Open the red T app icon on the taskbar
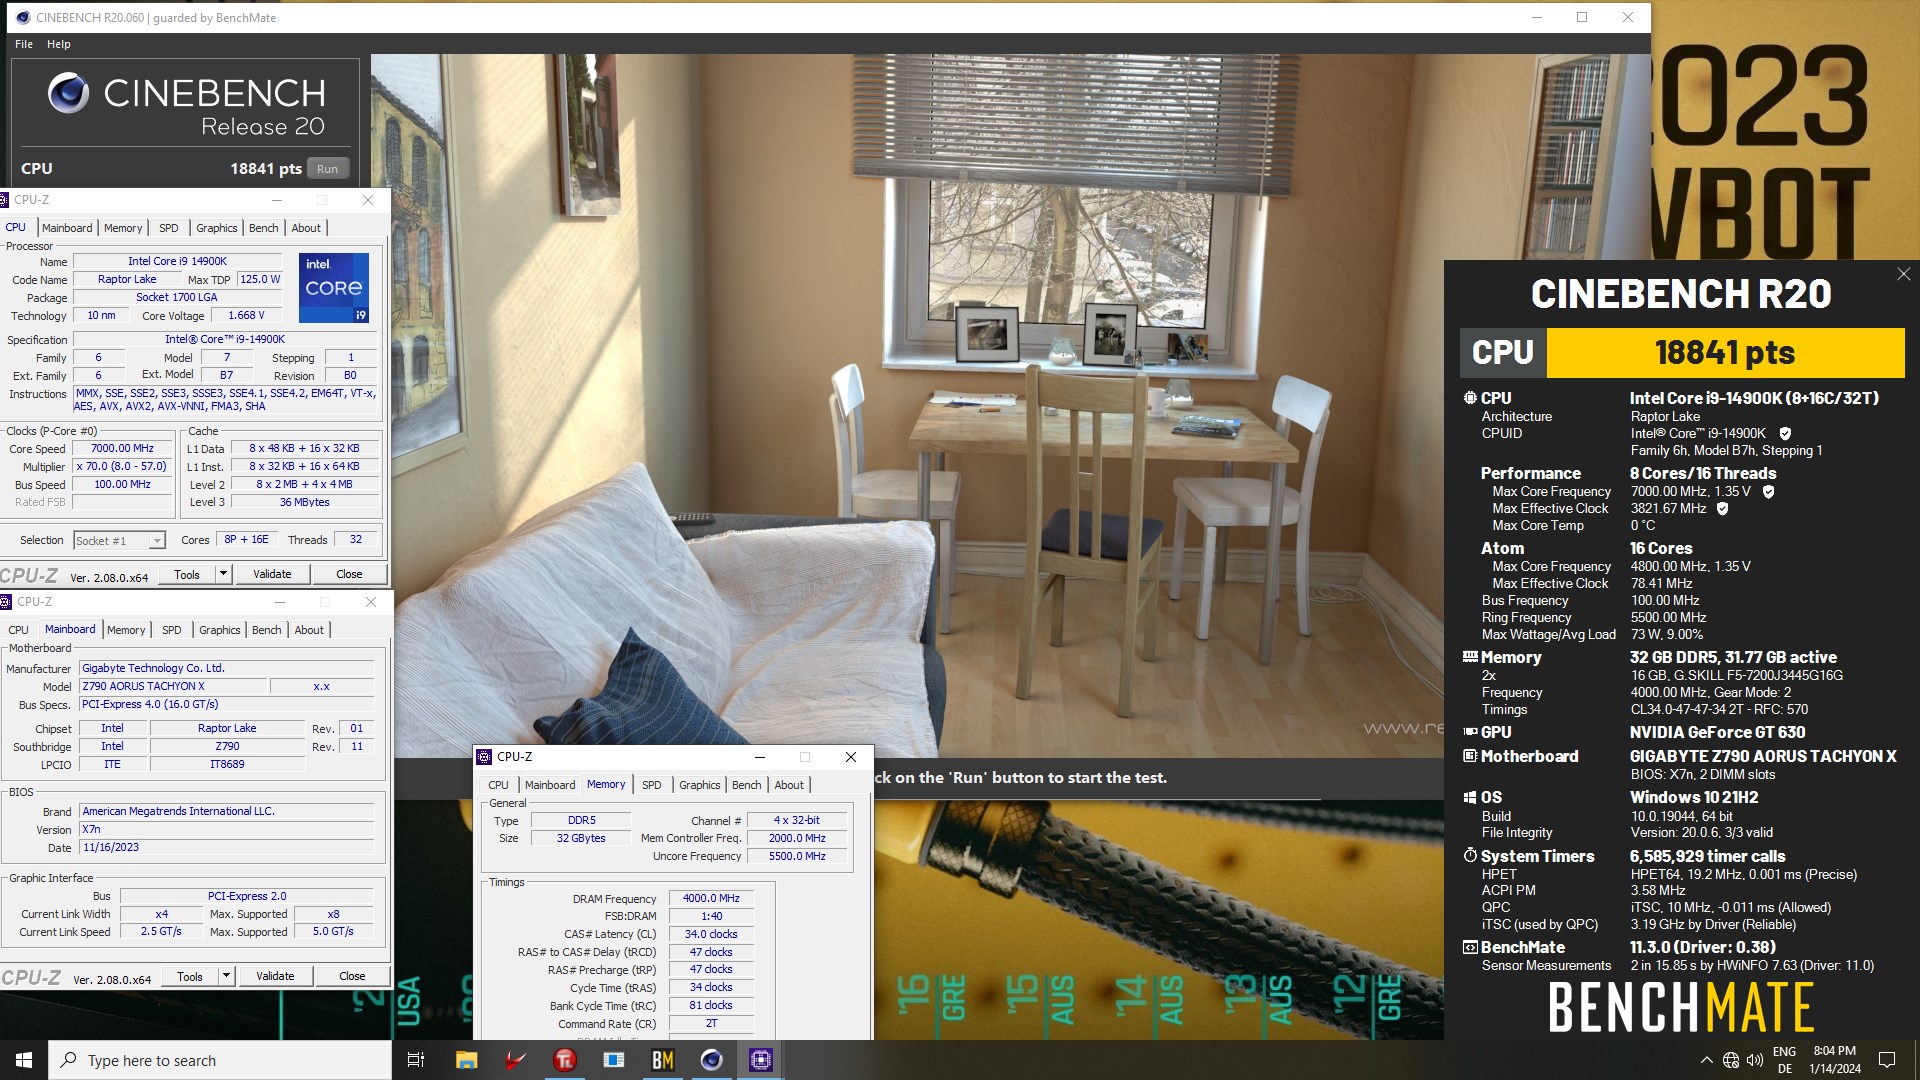 pos(564,1060)
